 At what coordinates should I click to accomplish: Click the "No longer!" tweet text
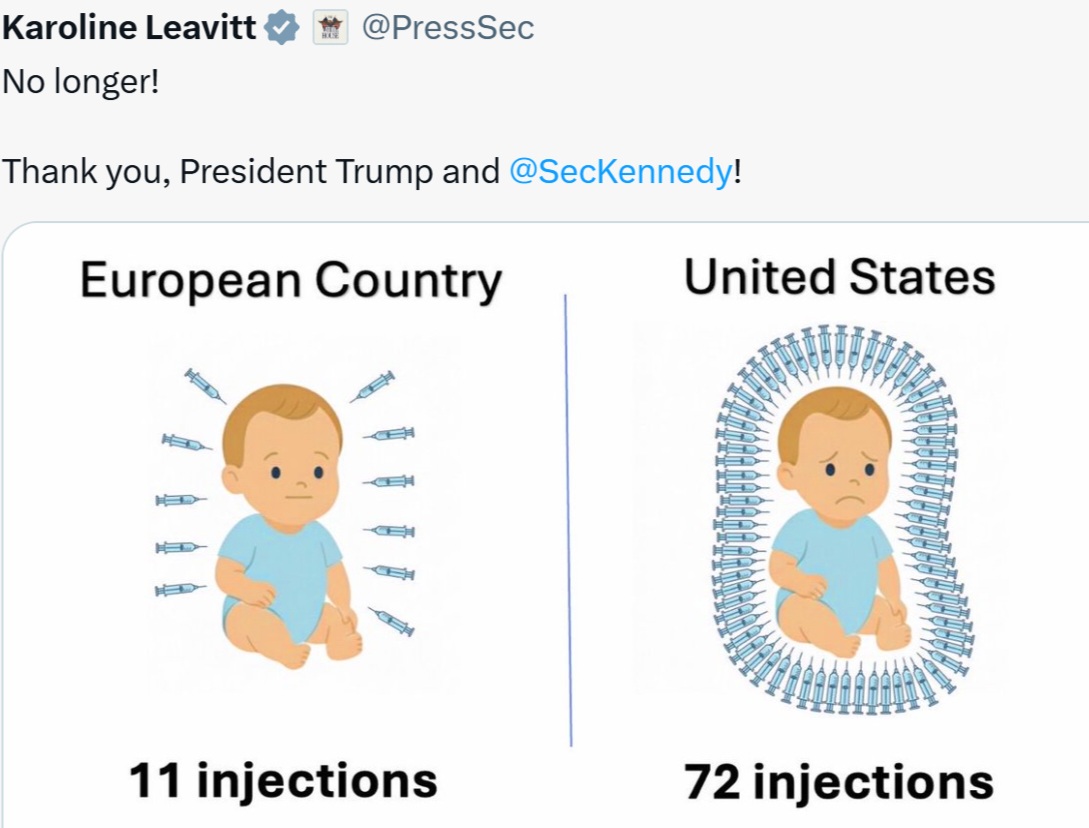tap(81, 82)
